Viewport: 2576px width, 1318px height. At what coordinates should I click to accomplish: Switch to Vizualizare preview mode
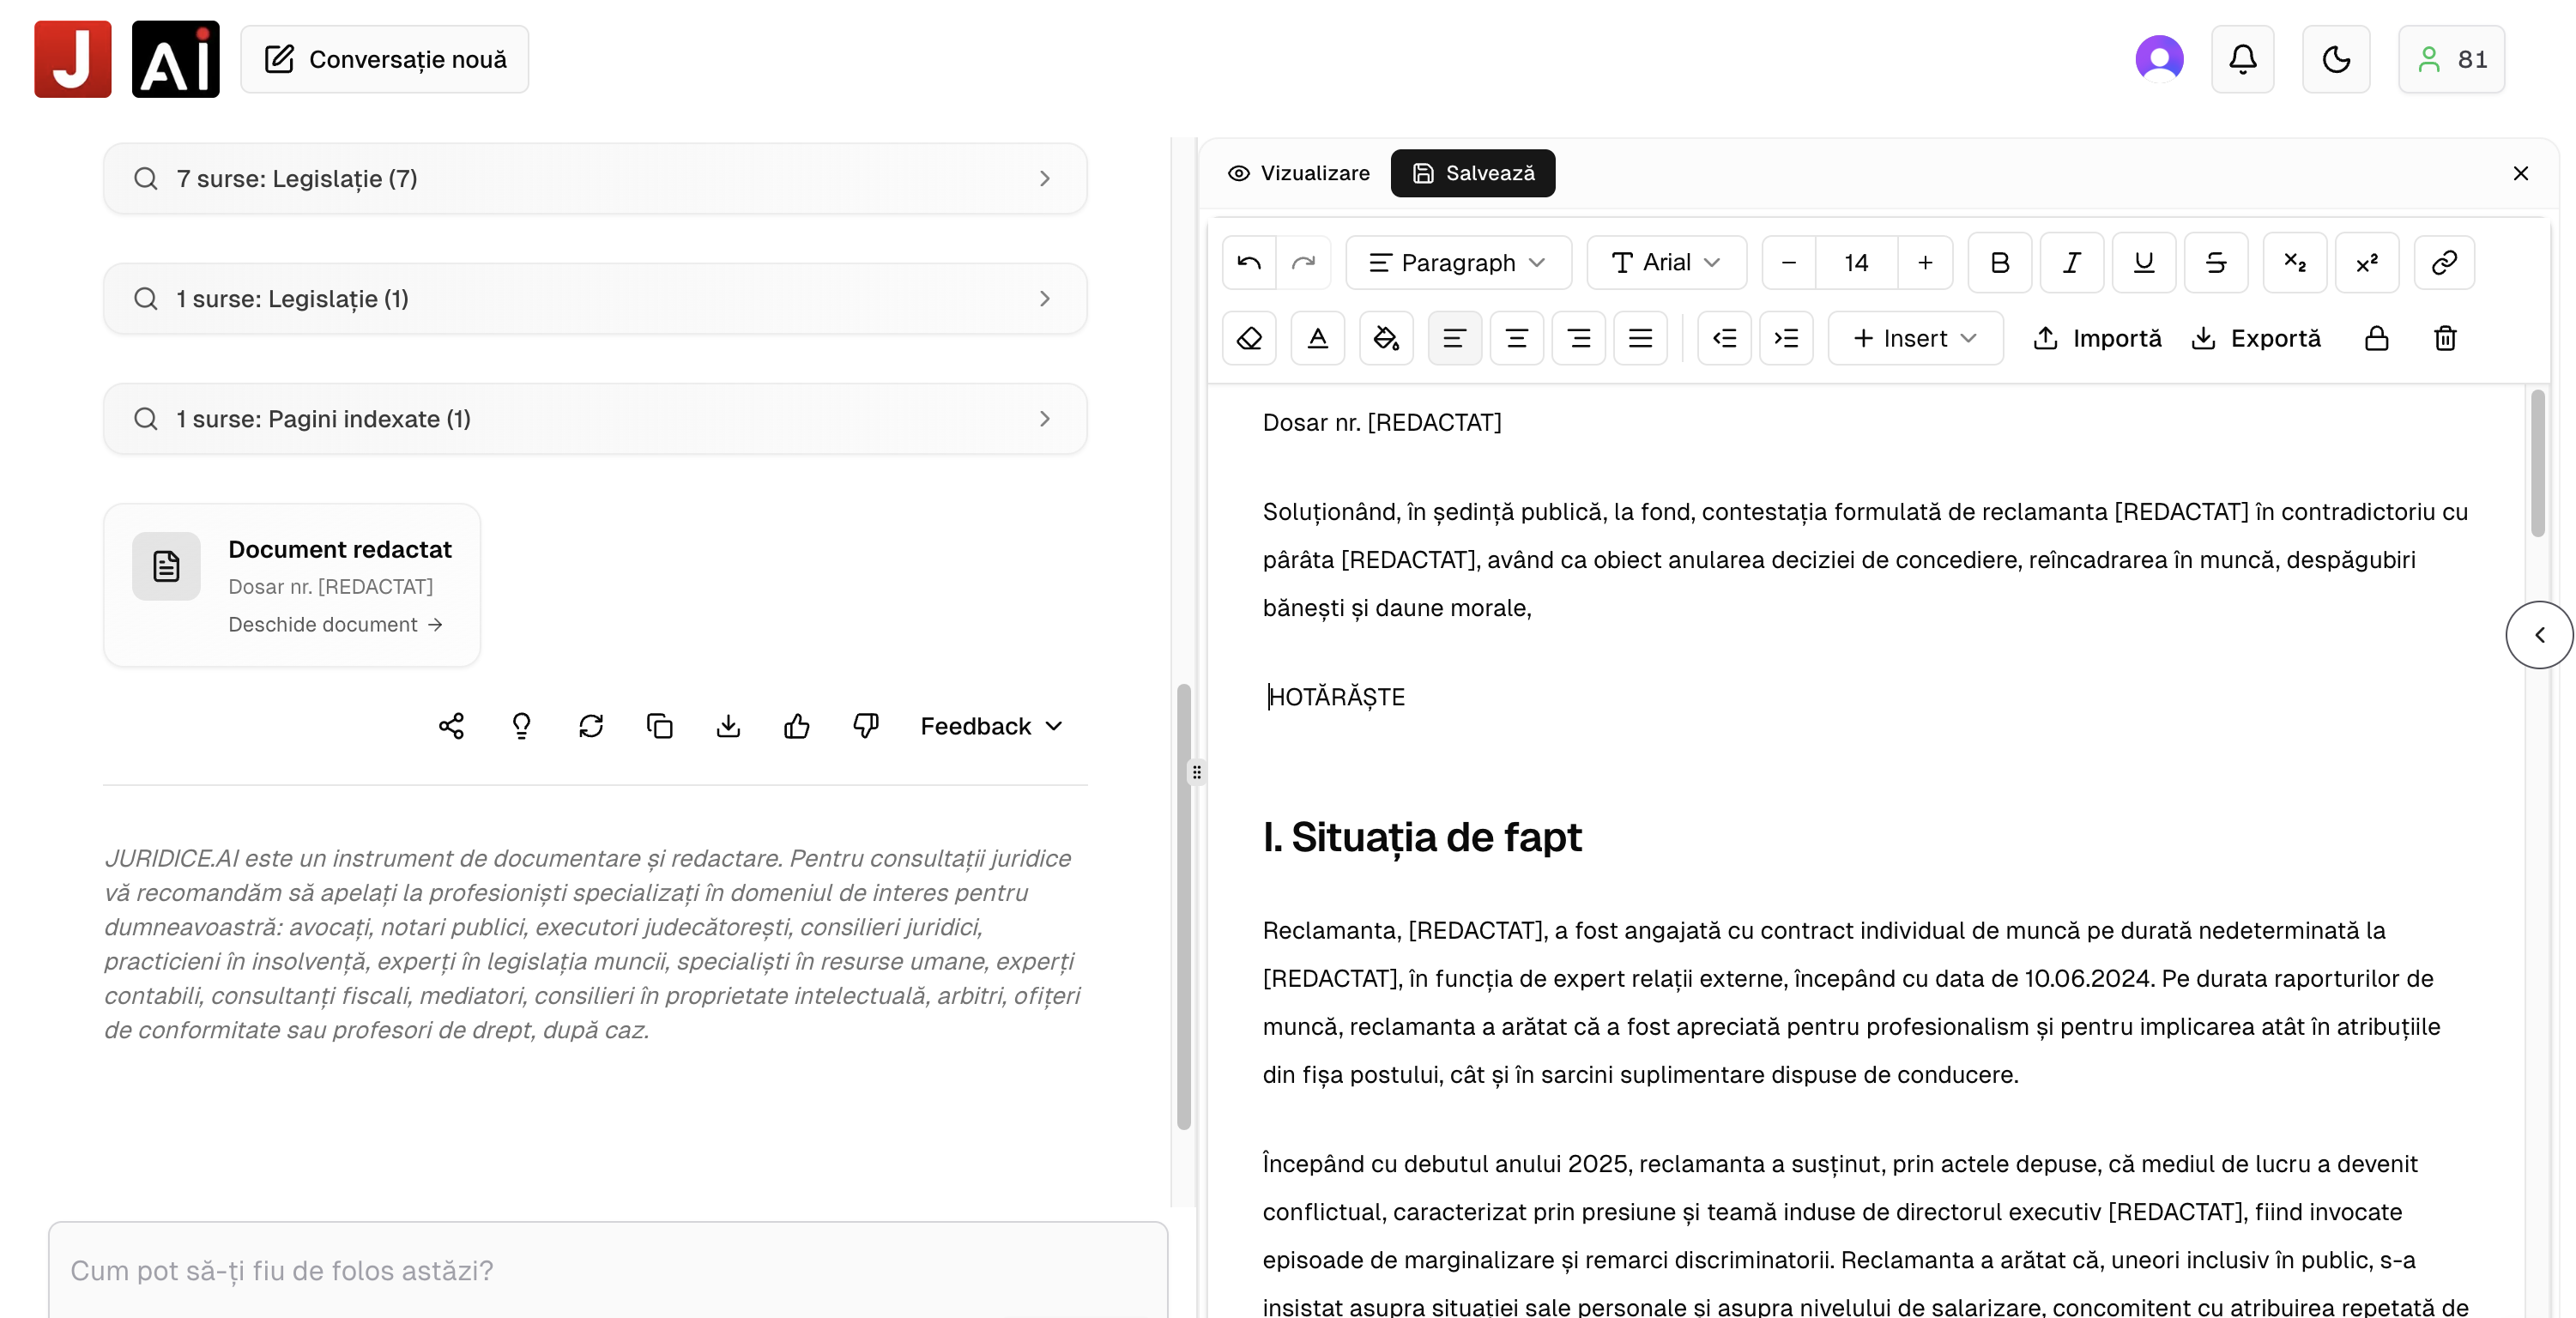point(1298,173)
